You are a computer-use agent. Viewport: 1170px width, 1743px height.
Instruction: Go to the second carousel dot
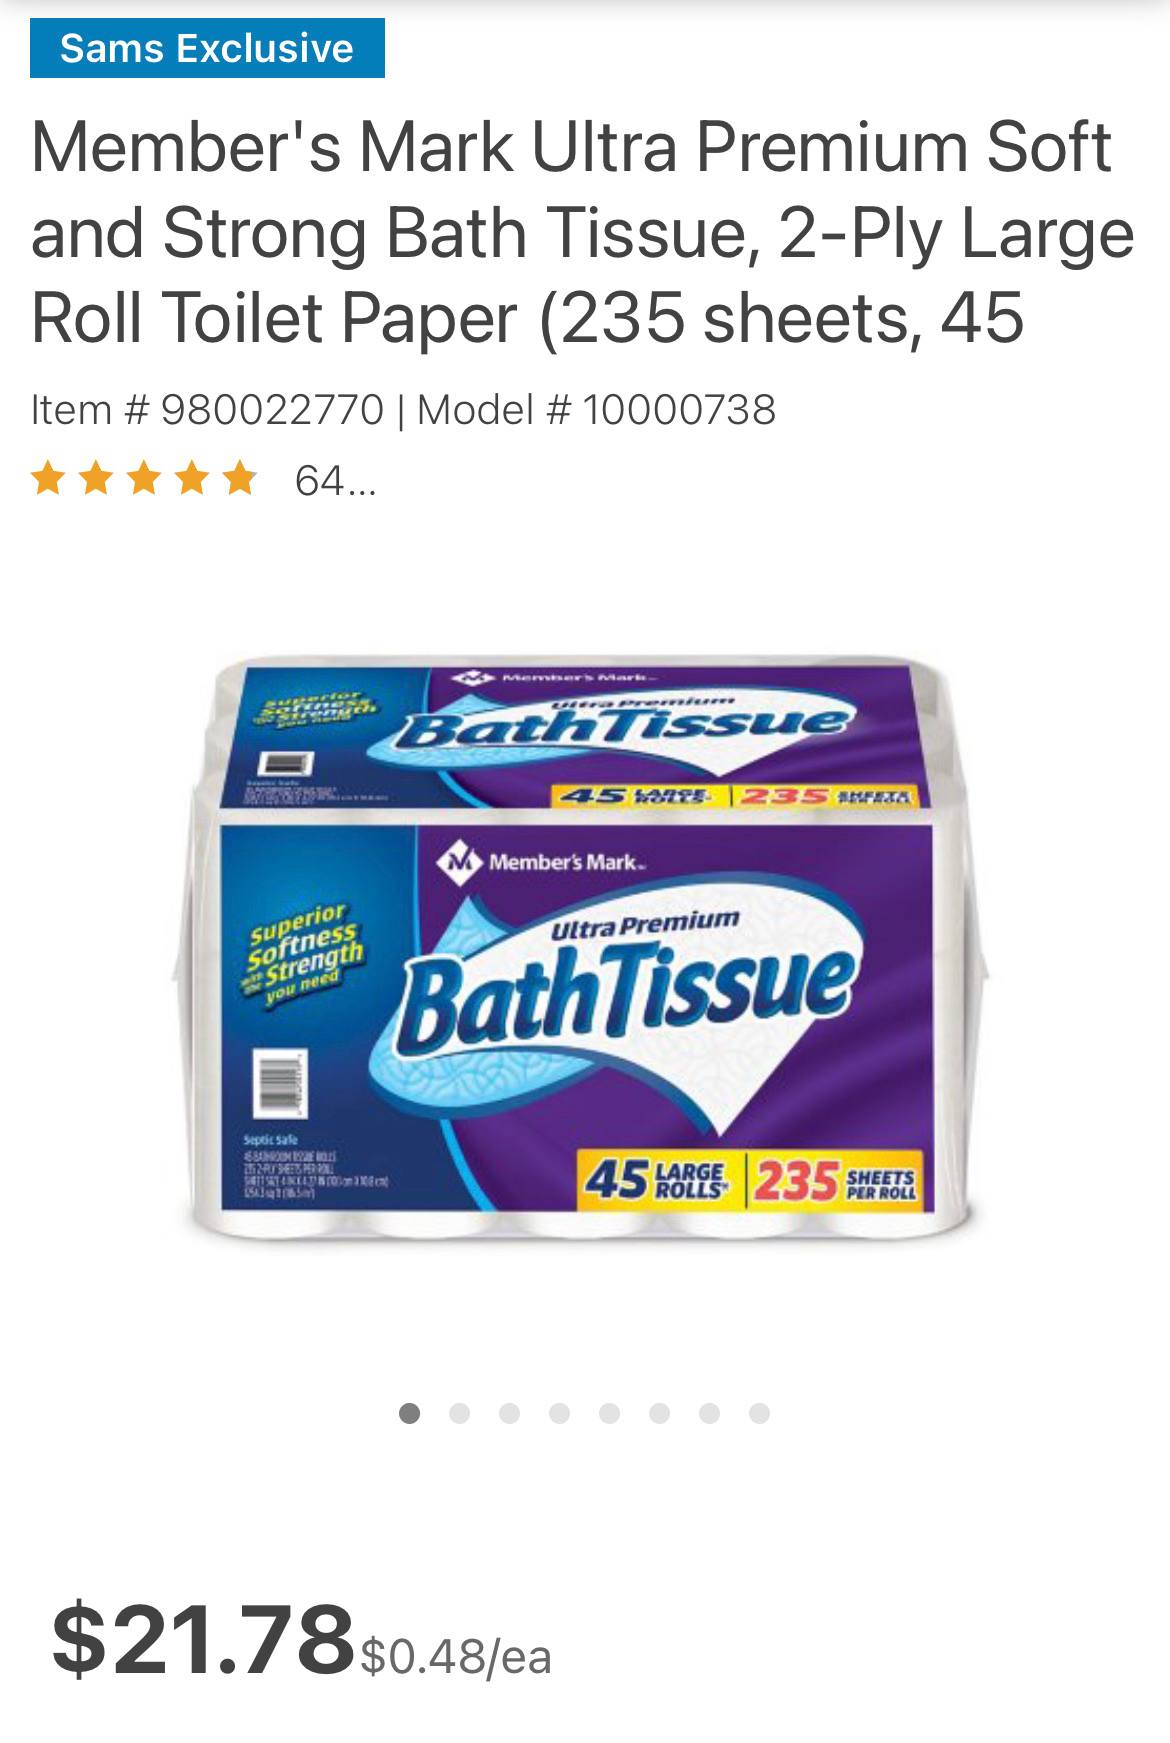[x=459, y=1413]
